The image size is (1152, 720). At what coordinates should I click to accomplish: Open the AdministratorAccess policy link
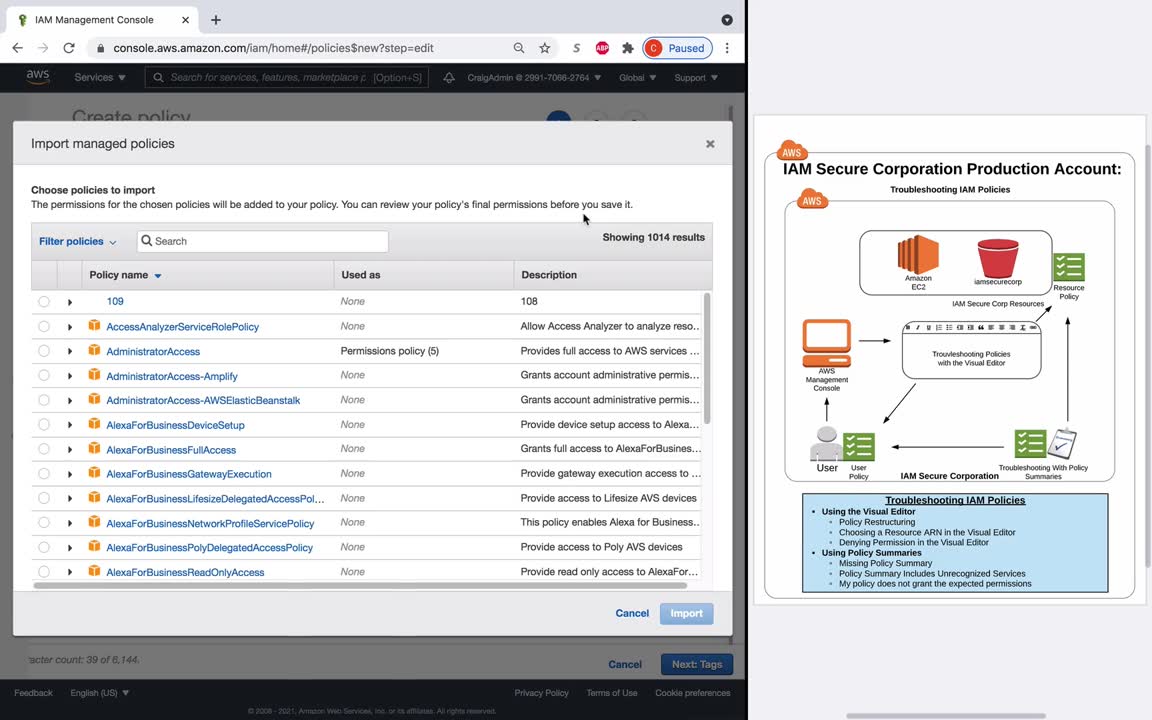pyautogui.click(x=153, y=351)
